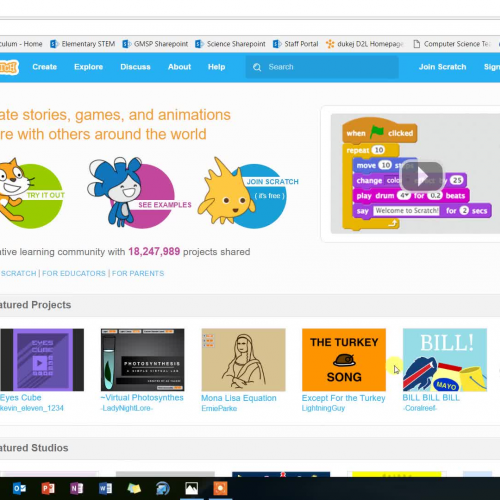Click Except For the Turkey title link
This screenshot has width=500, height=500.
344,398
